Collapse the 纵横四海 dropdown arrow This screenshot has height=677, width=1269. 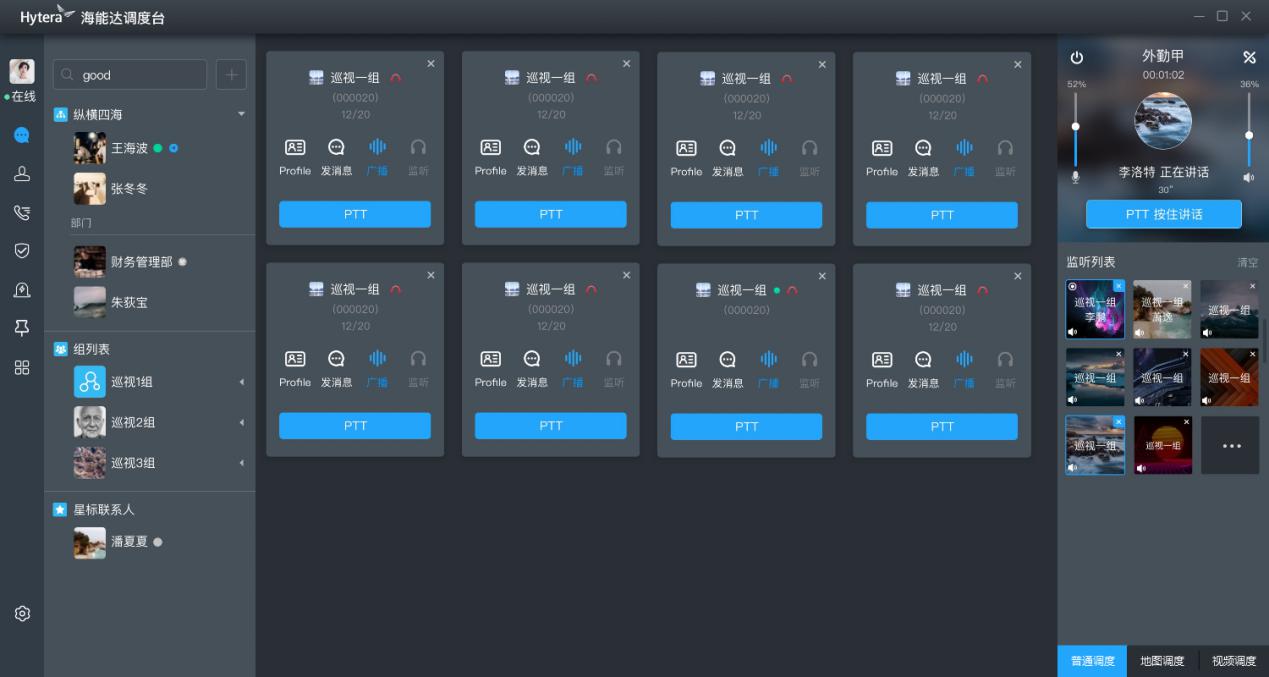click(241, 114)
